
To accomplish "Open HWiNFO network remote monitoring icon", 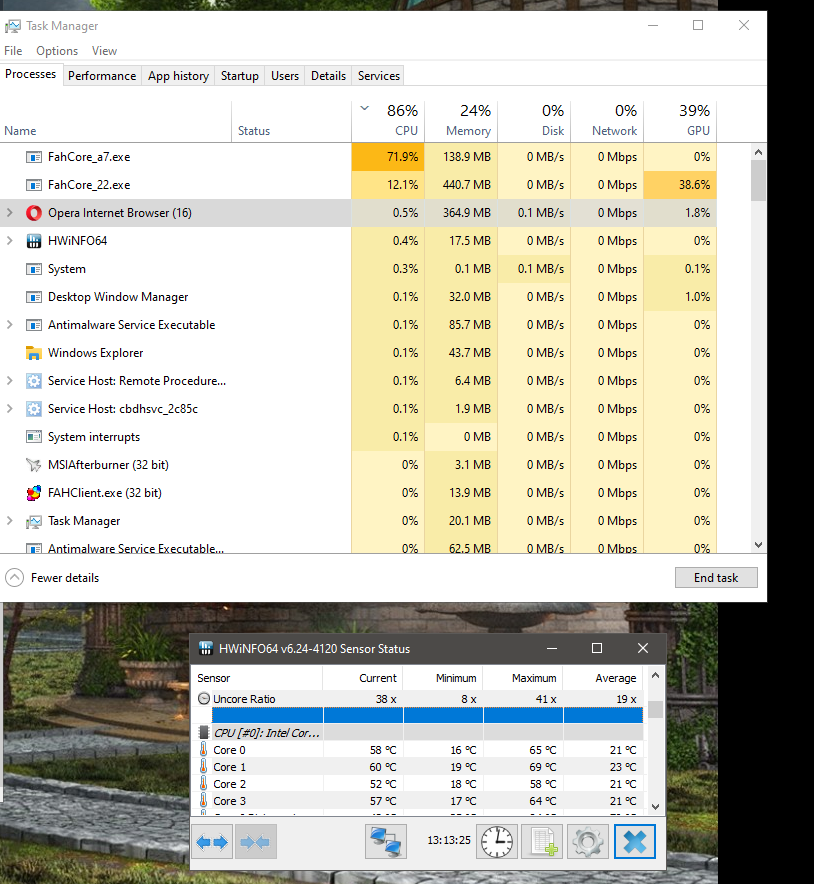I will pyautogui.click(x=386, y=842).
